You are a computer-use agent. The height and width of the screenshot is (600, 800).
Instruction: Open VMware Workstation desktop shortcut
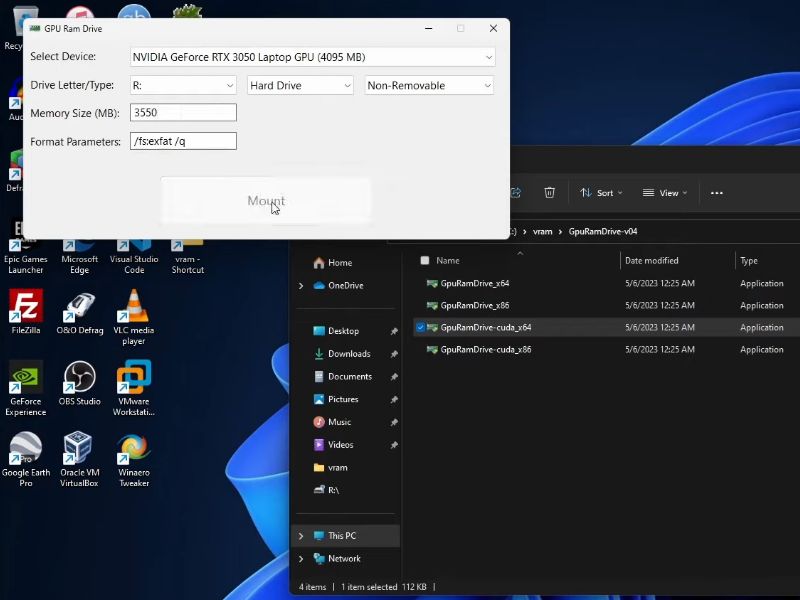click(134, 388)
